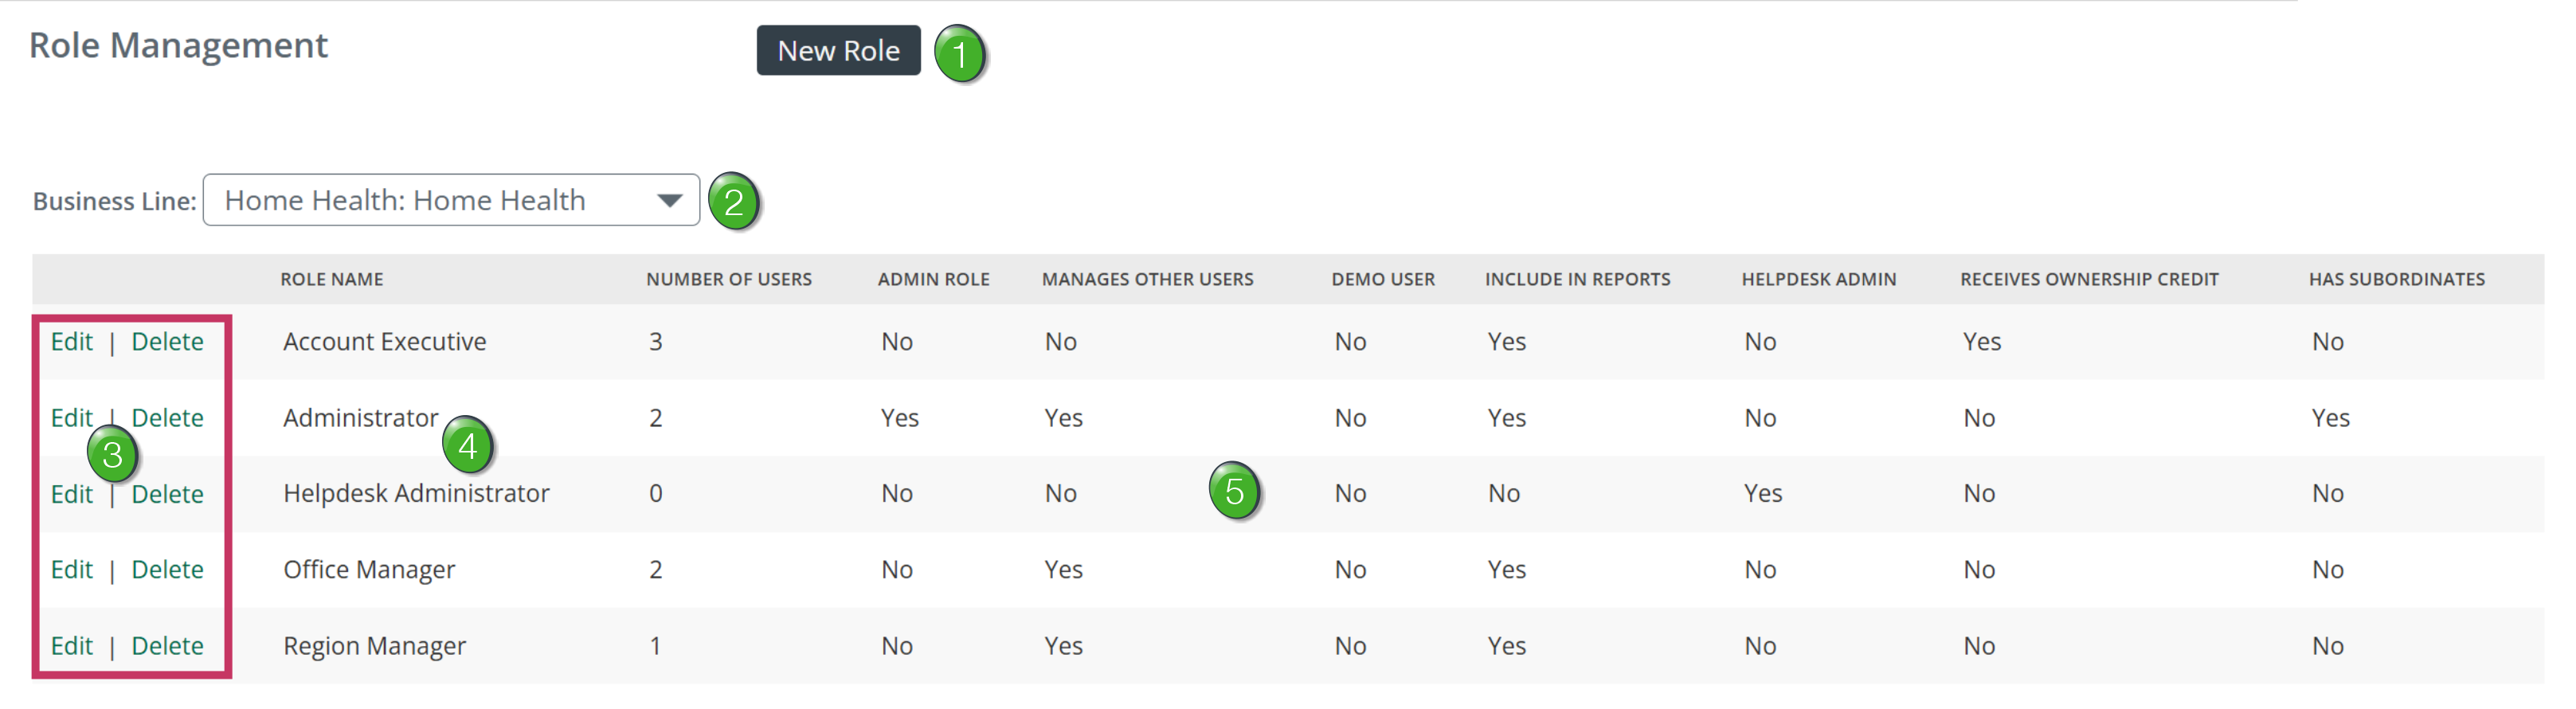Edit the Account Executive role
The image size is (2576, 709).
(x=72, y=341)
